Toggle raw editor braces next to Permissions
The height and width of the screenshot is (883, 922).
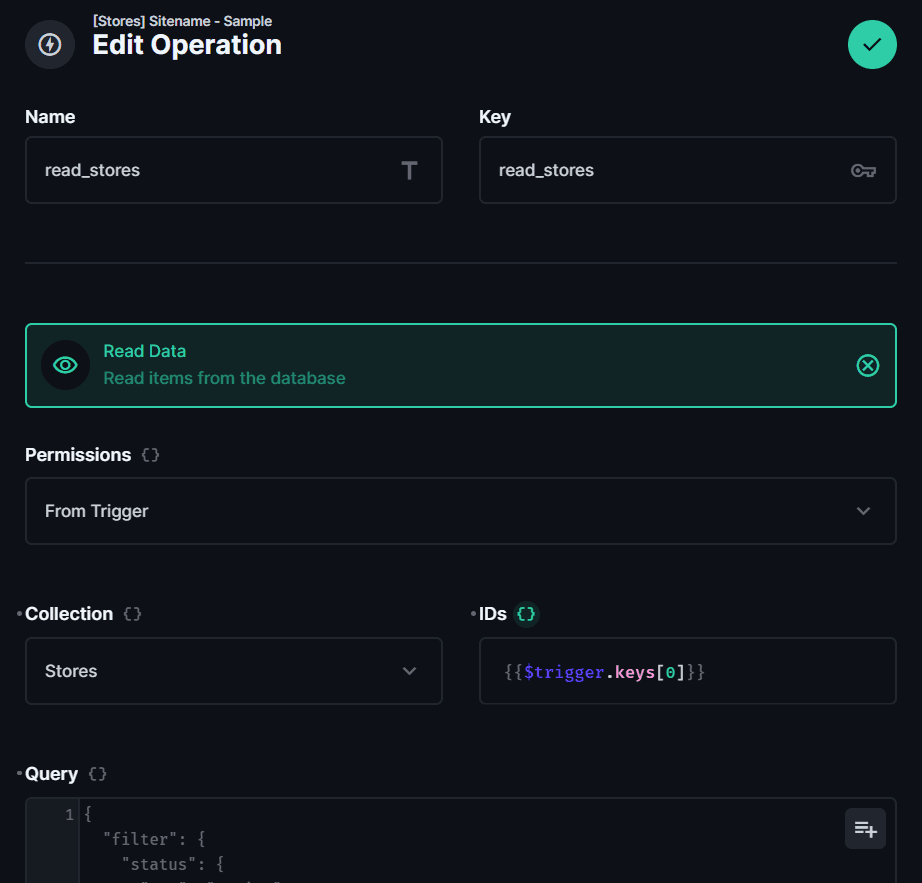(x=150, y=455)
